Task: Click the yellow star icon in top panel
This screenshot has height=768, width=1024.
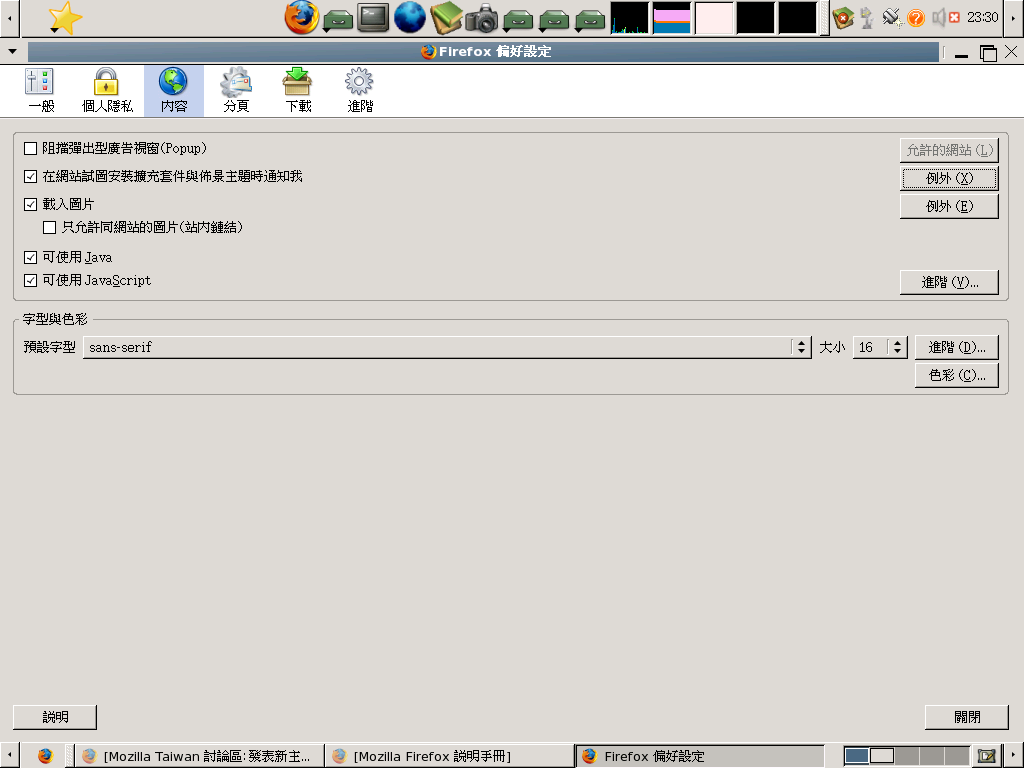Action: click(x=65, y=18)
